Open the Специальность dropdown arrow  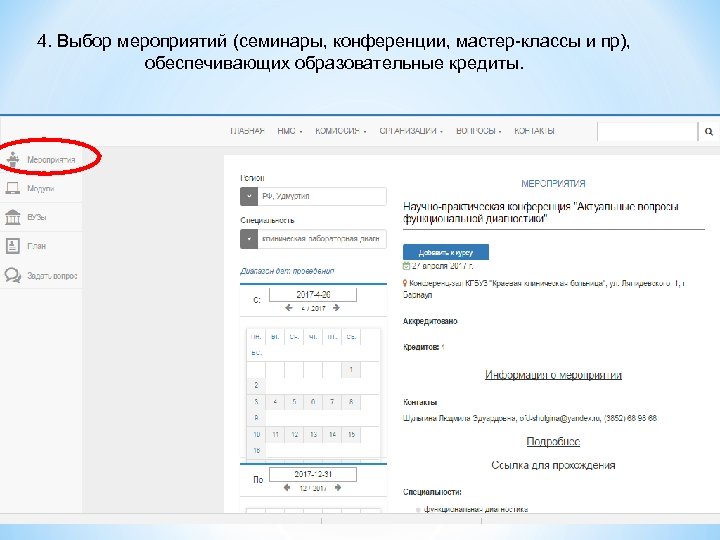point(249,239)
